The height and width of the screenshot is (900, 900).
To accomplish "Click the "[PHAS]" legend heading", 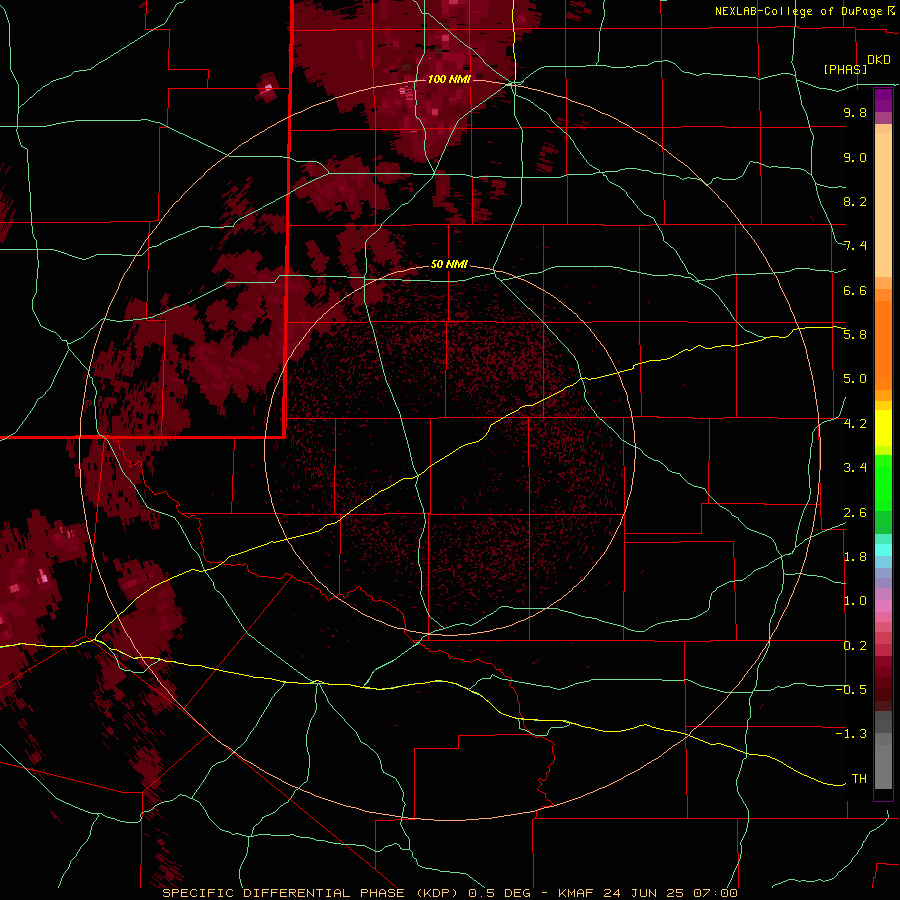I will click(x=845, y=69).
